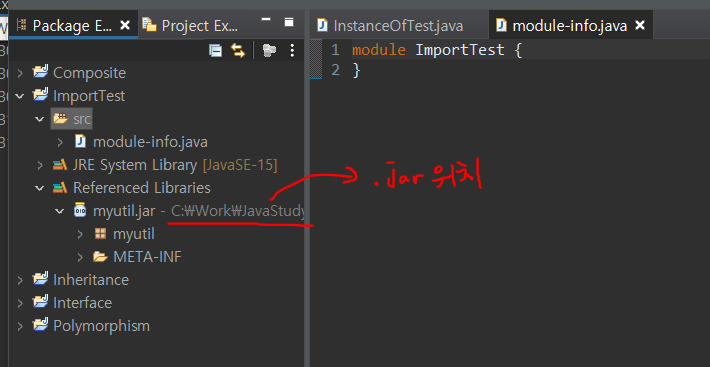Expand the Interface project
Viewport: 710px width, 367px height.
19,303
